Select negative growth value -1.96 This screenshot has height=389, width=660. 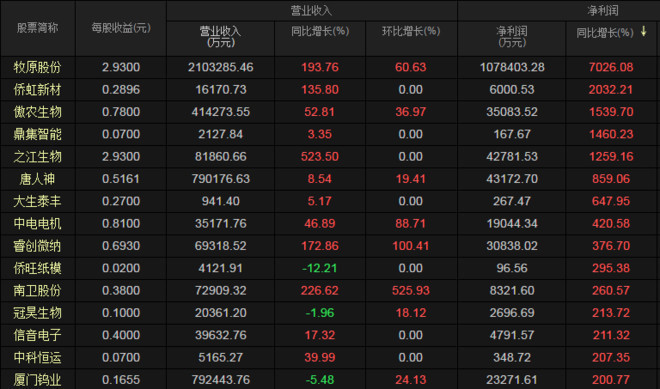tap(320, 313)
